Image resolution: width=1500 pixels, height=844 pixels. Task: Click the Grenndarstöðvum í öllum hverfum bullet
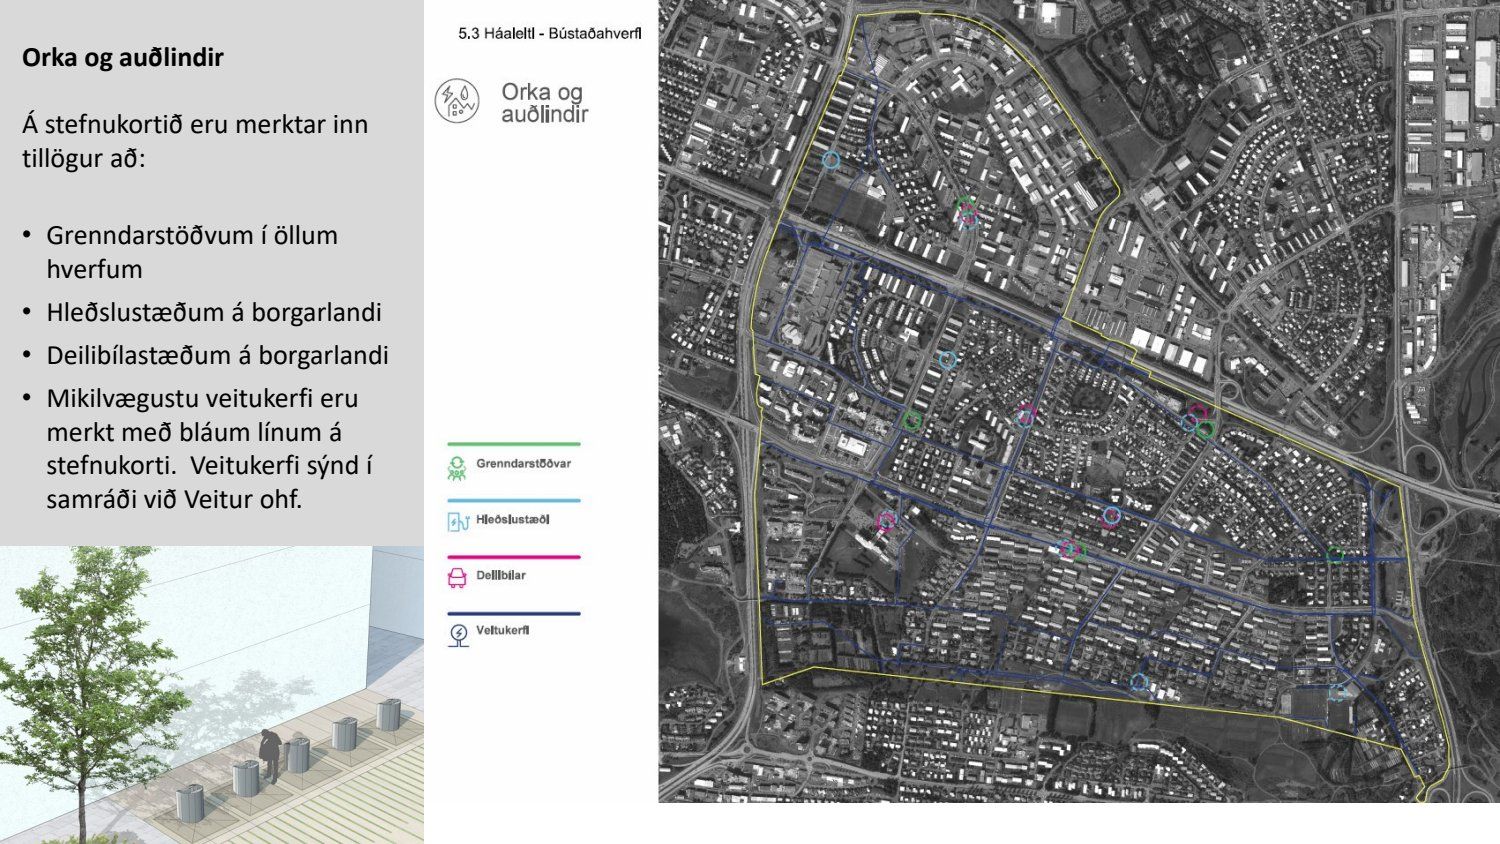(x=192, y=252)
